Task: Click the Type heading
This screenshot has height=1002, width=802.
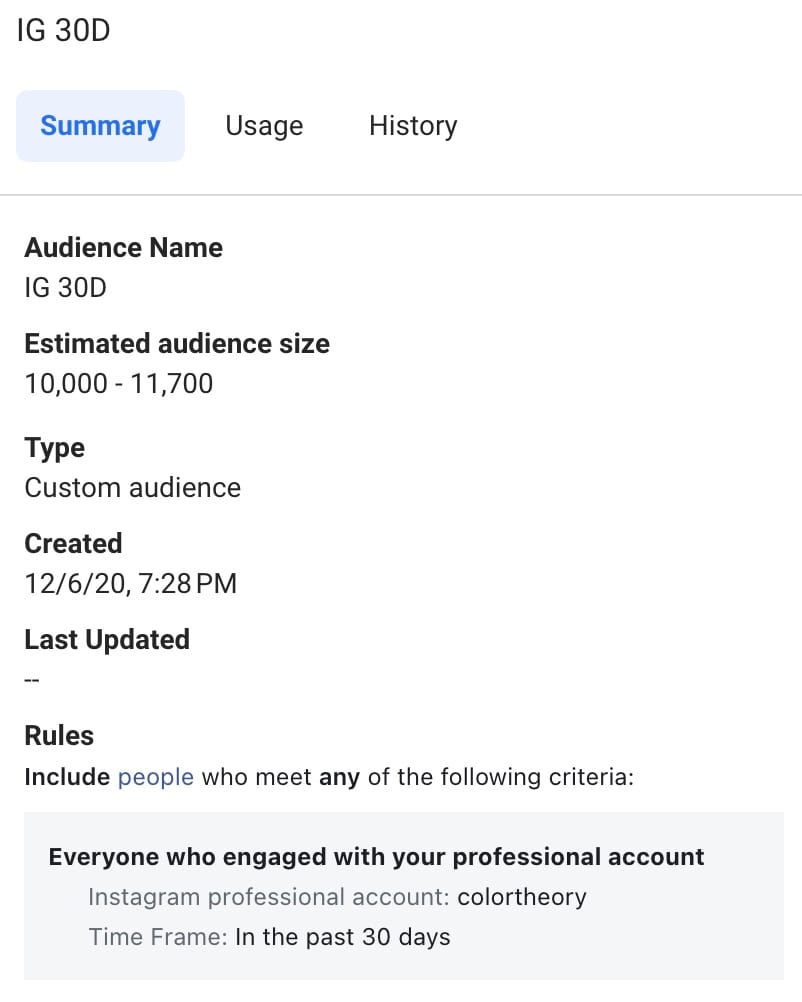Action: tap(54, 448)
